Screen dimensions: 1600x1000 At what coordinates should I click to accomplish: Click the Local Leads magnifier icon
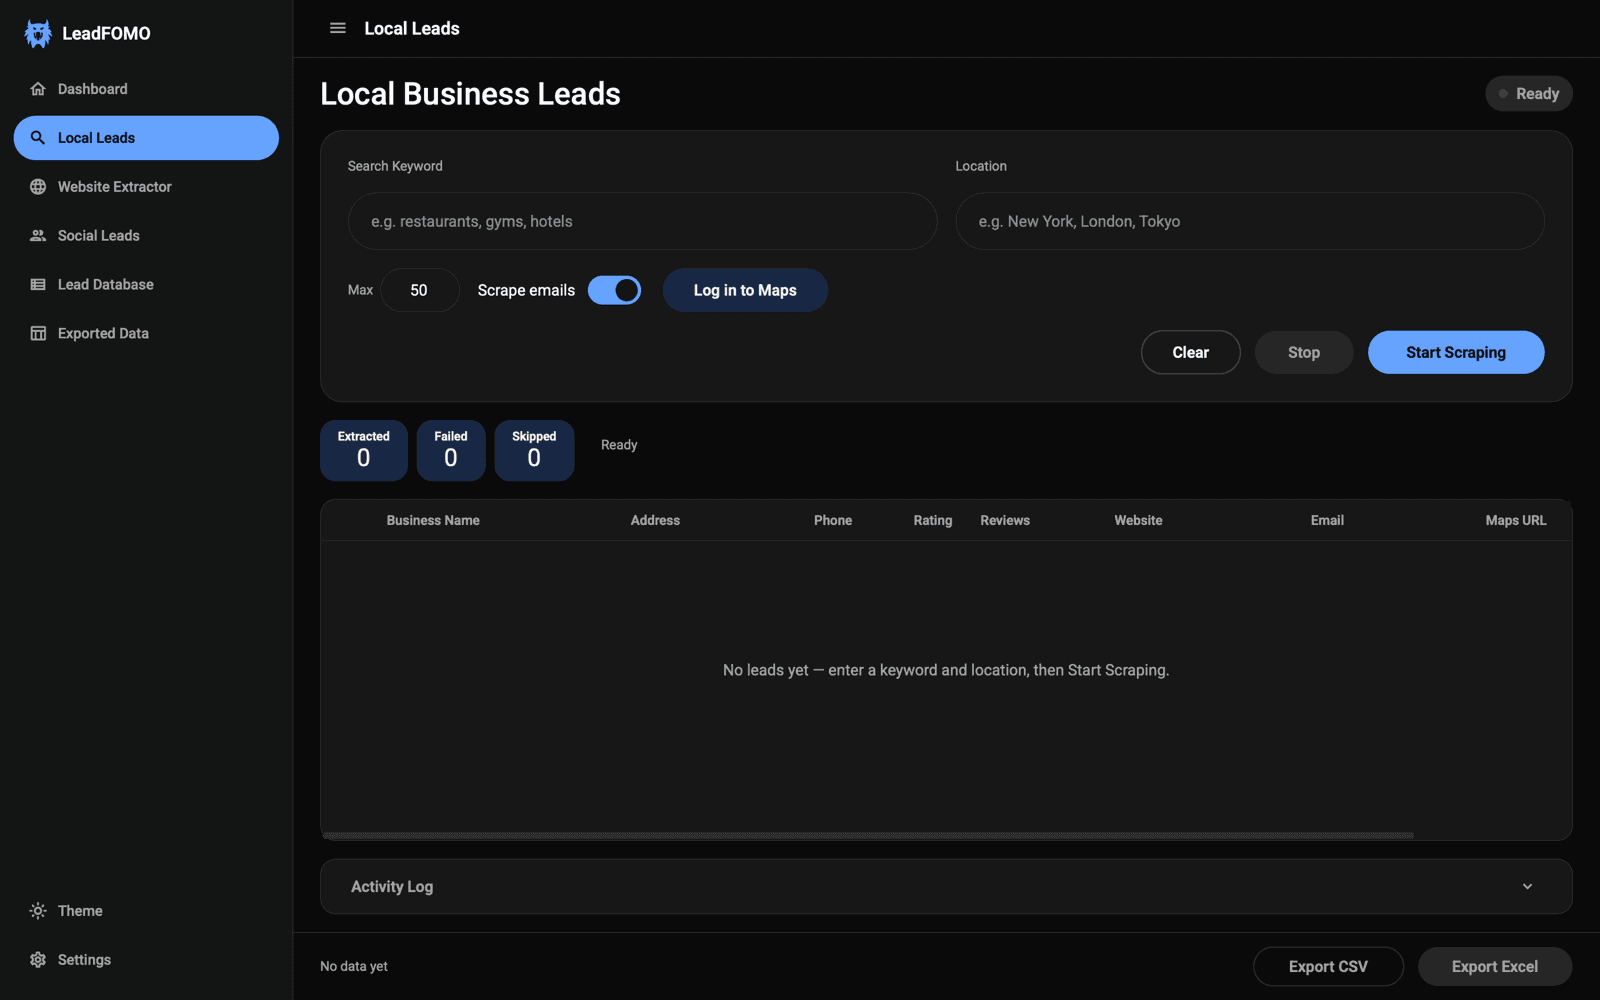pos(38,138)
